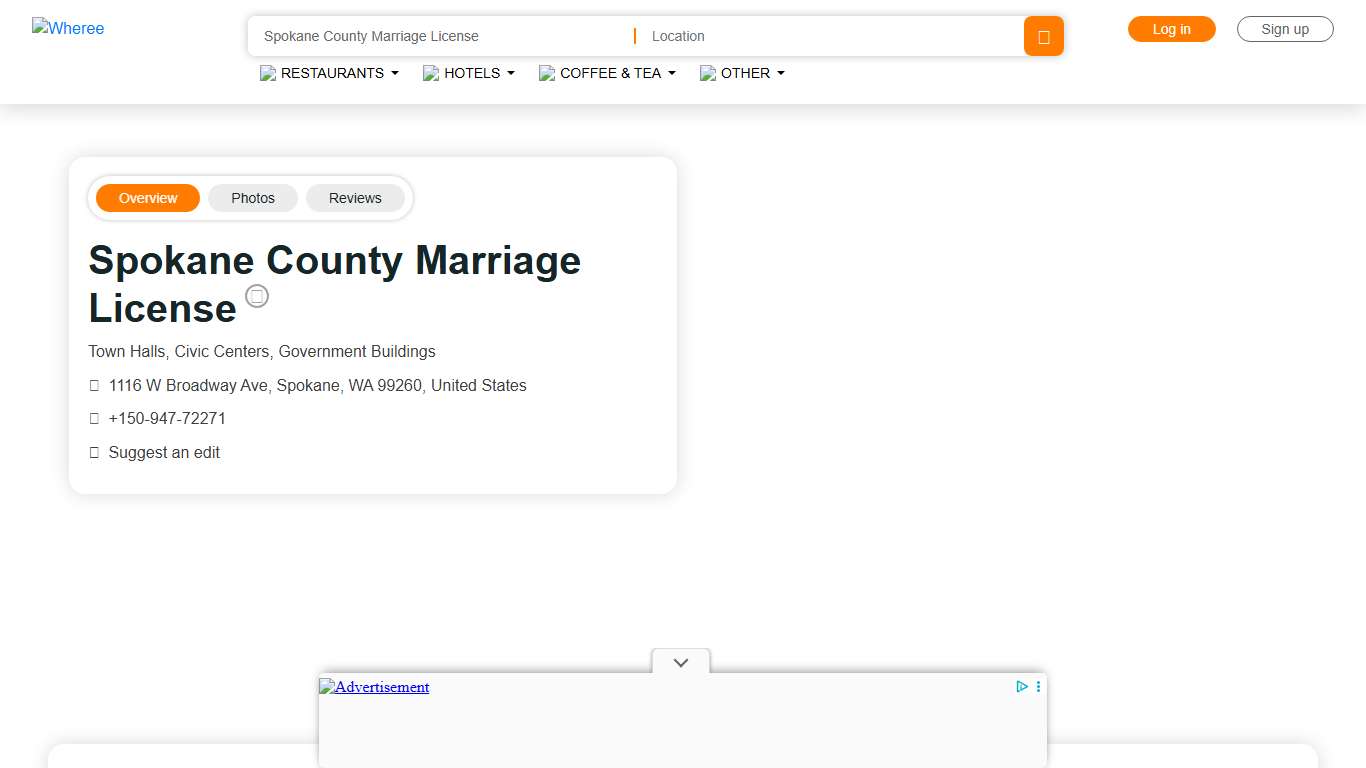Select the RESTAURANTS category icon

click(267, 73)
